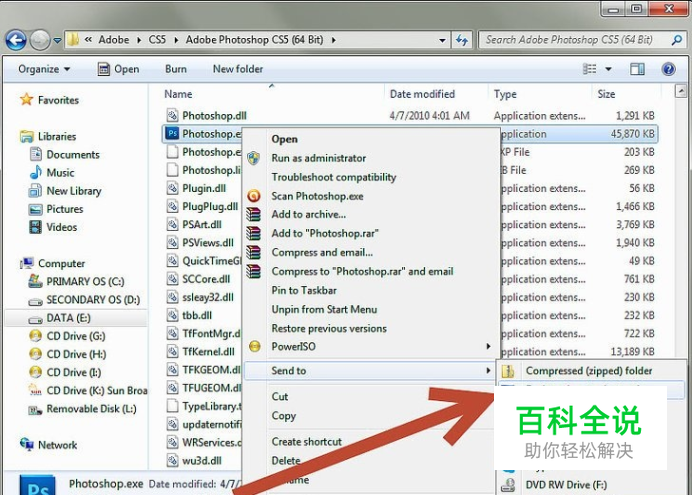The width and height of the screenshot is (692, 495).
Task: Choose Pin to Taskbar
Action: [x=304, y=291]
